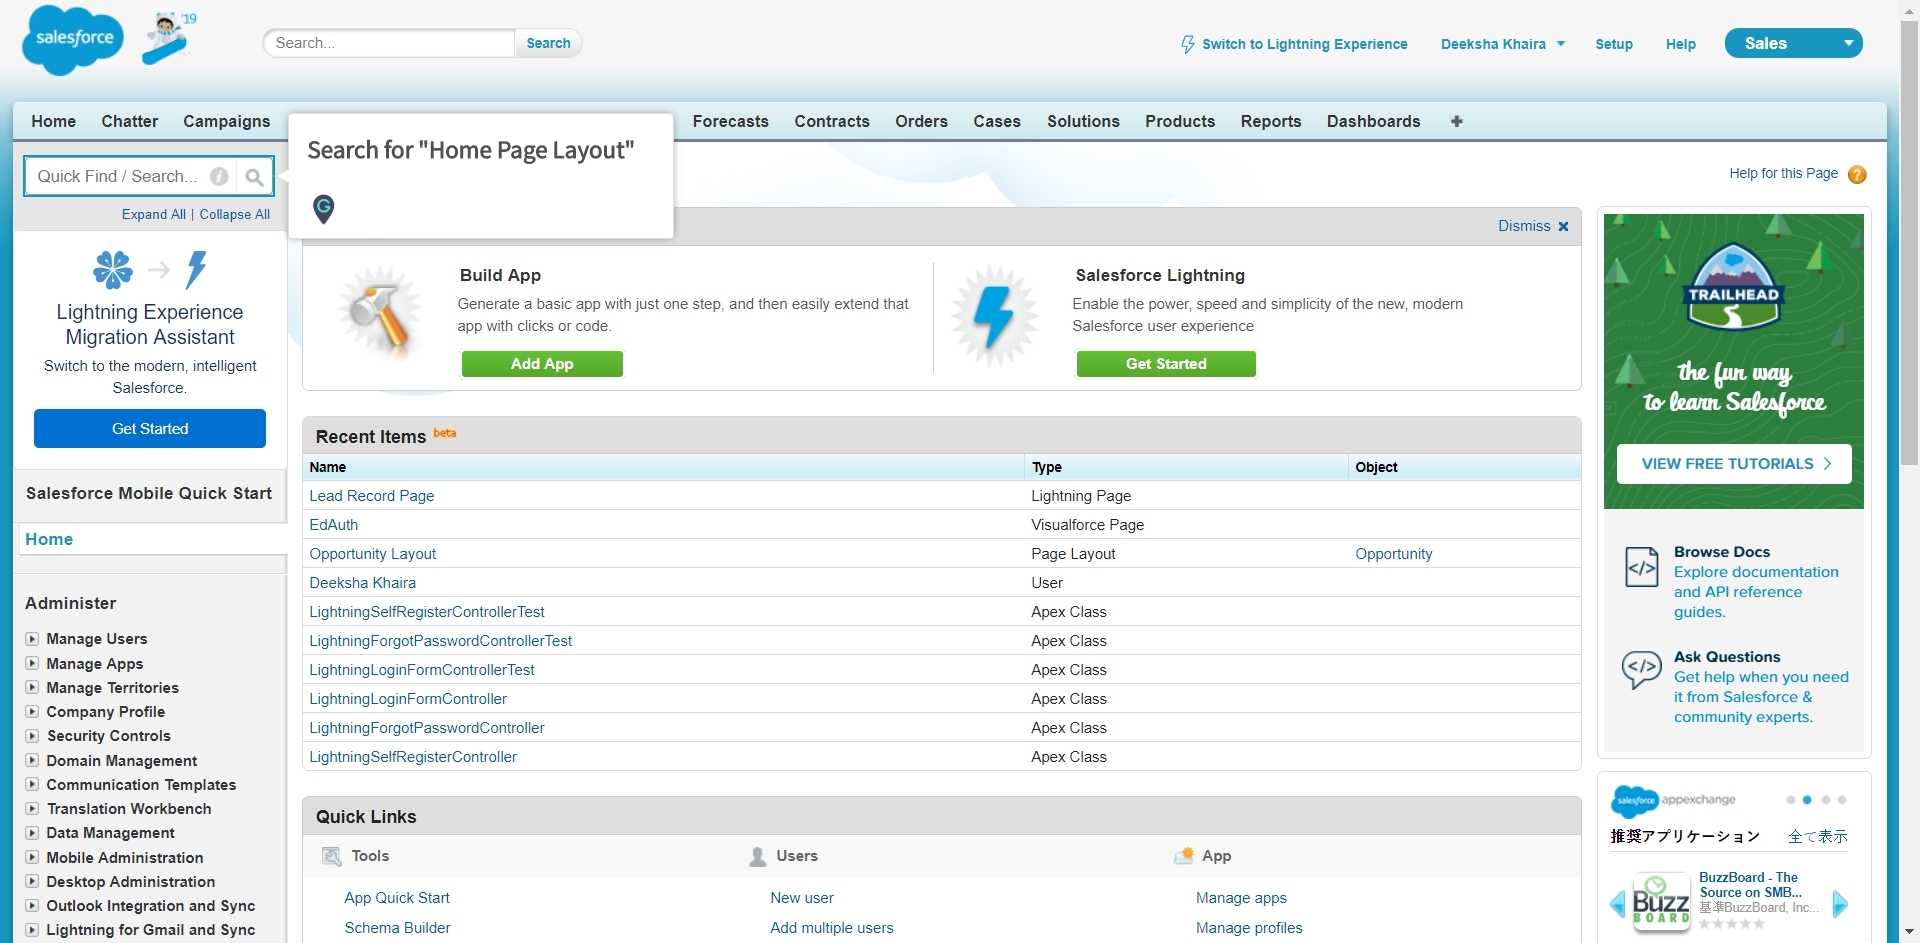Switch to the Forecasts tab

[731, 121]
